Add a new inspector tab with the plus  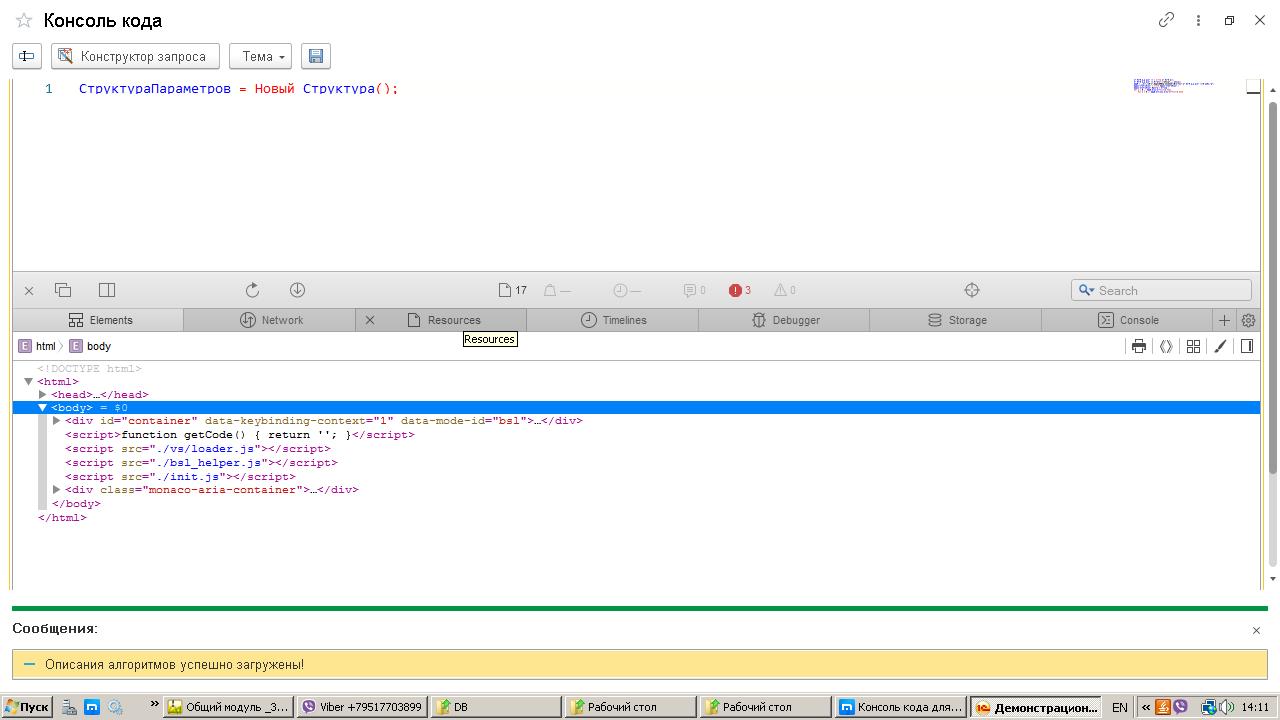tap(1224, 320)
